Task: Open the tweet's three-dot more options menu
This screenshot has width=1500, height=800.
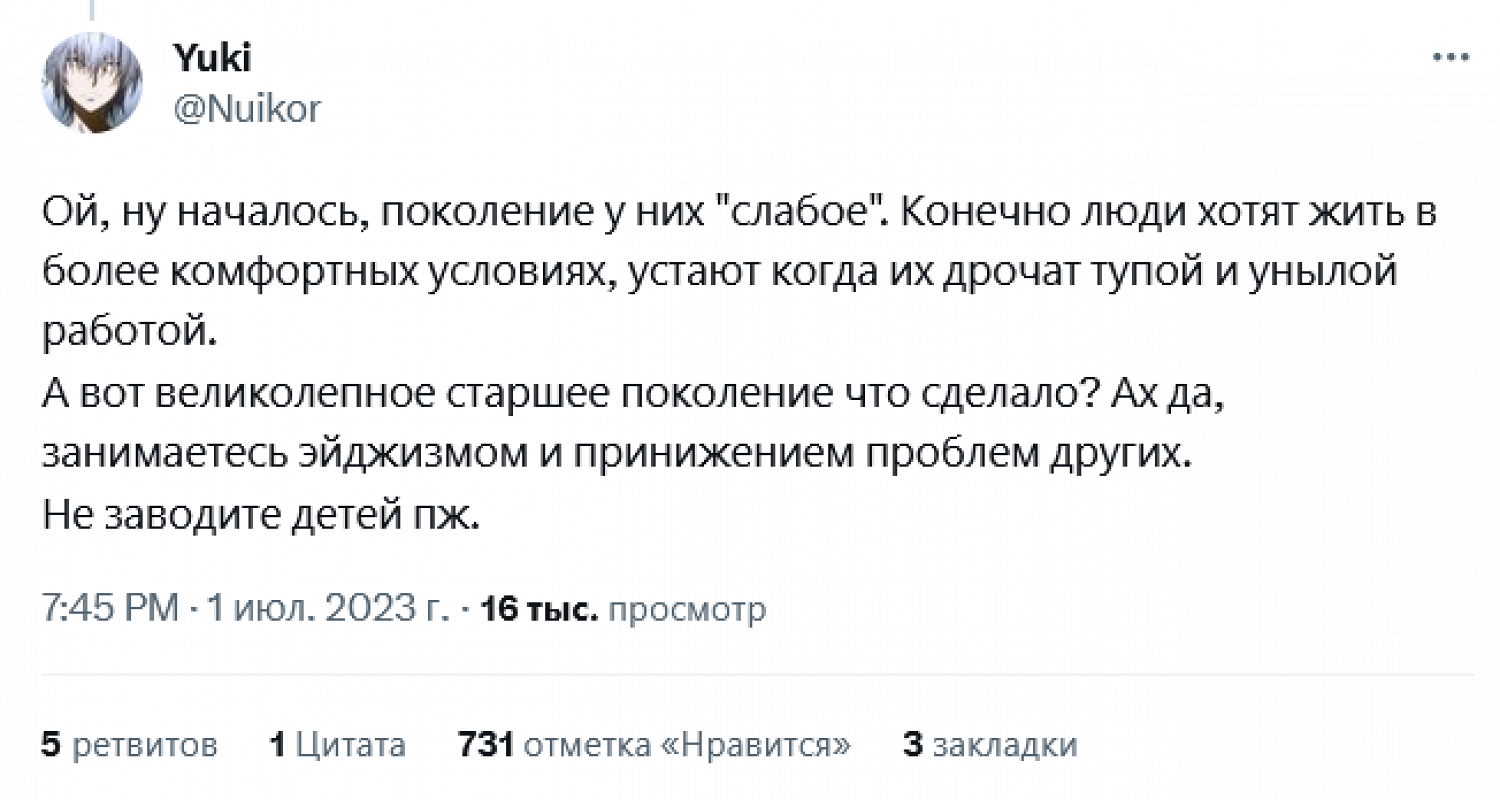Action: click(x=1451, y=57)
